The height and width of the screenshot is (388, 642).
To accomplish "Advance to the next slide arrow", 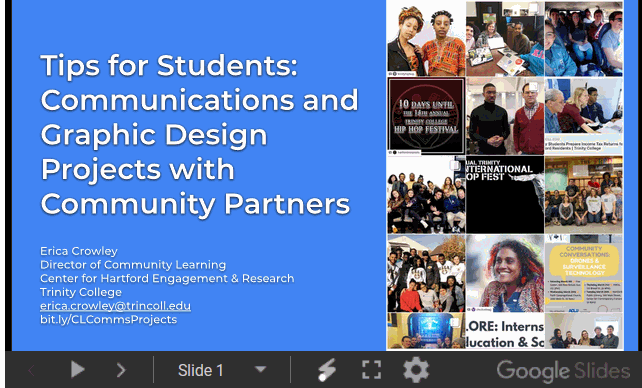I will 121,370.
